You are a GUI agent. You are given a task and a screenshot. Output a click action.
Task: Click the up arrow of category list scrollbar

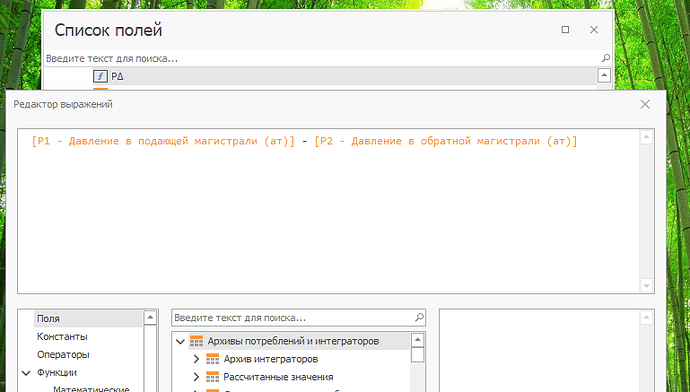[x=150, y=318]
